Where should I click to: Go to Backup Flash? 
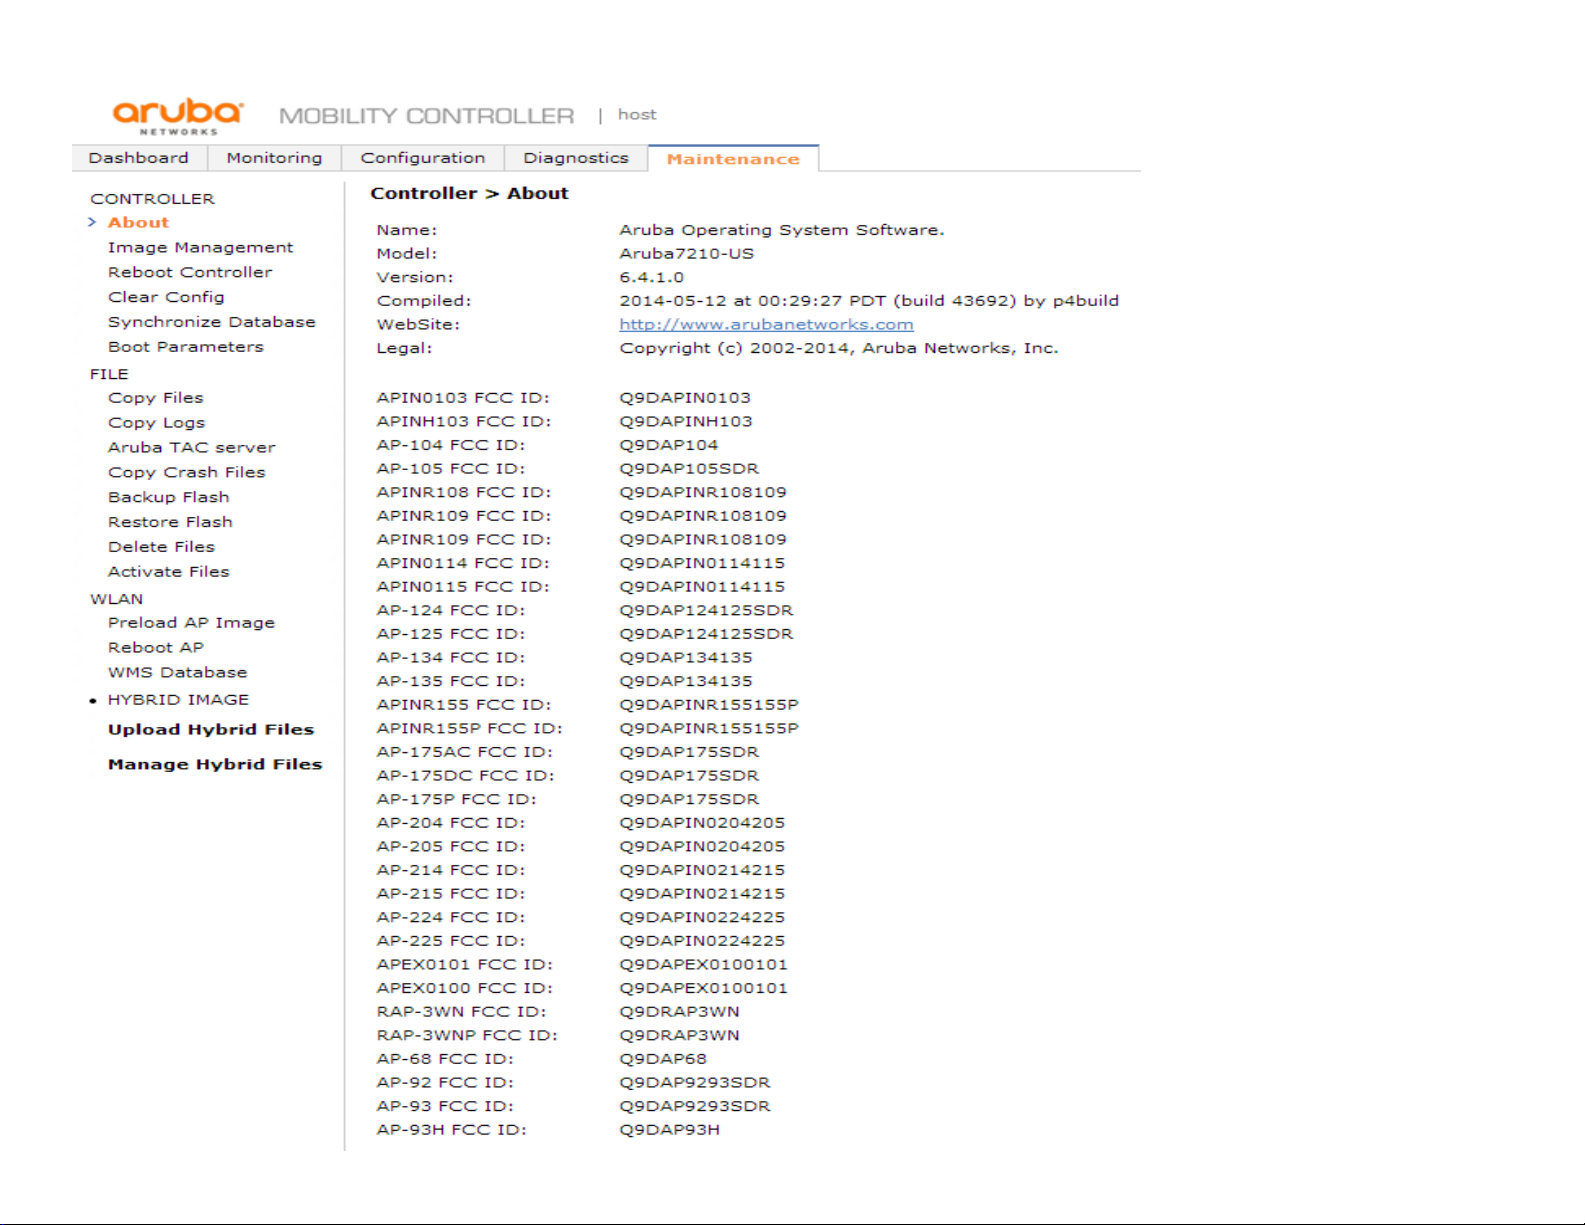coord(169,497)
